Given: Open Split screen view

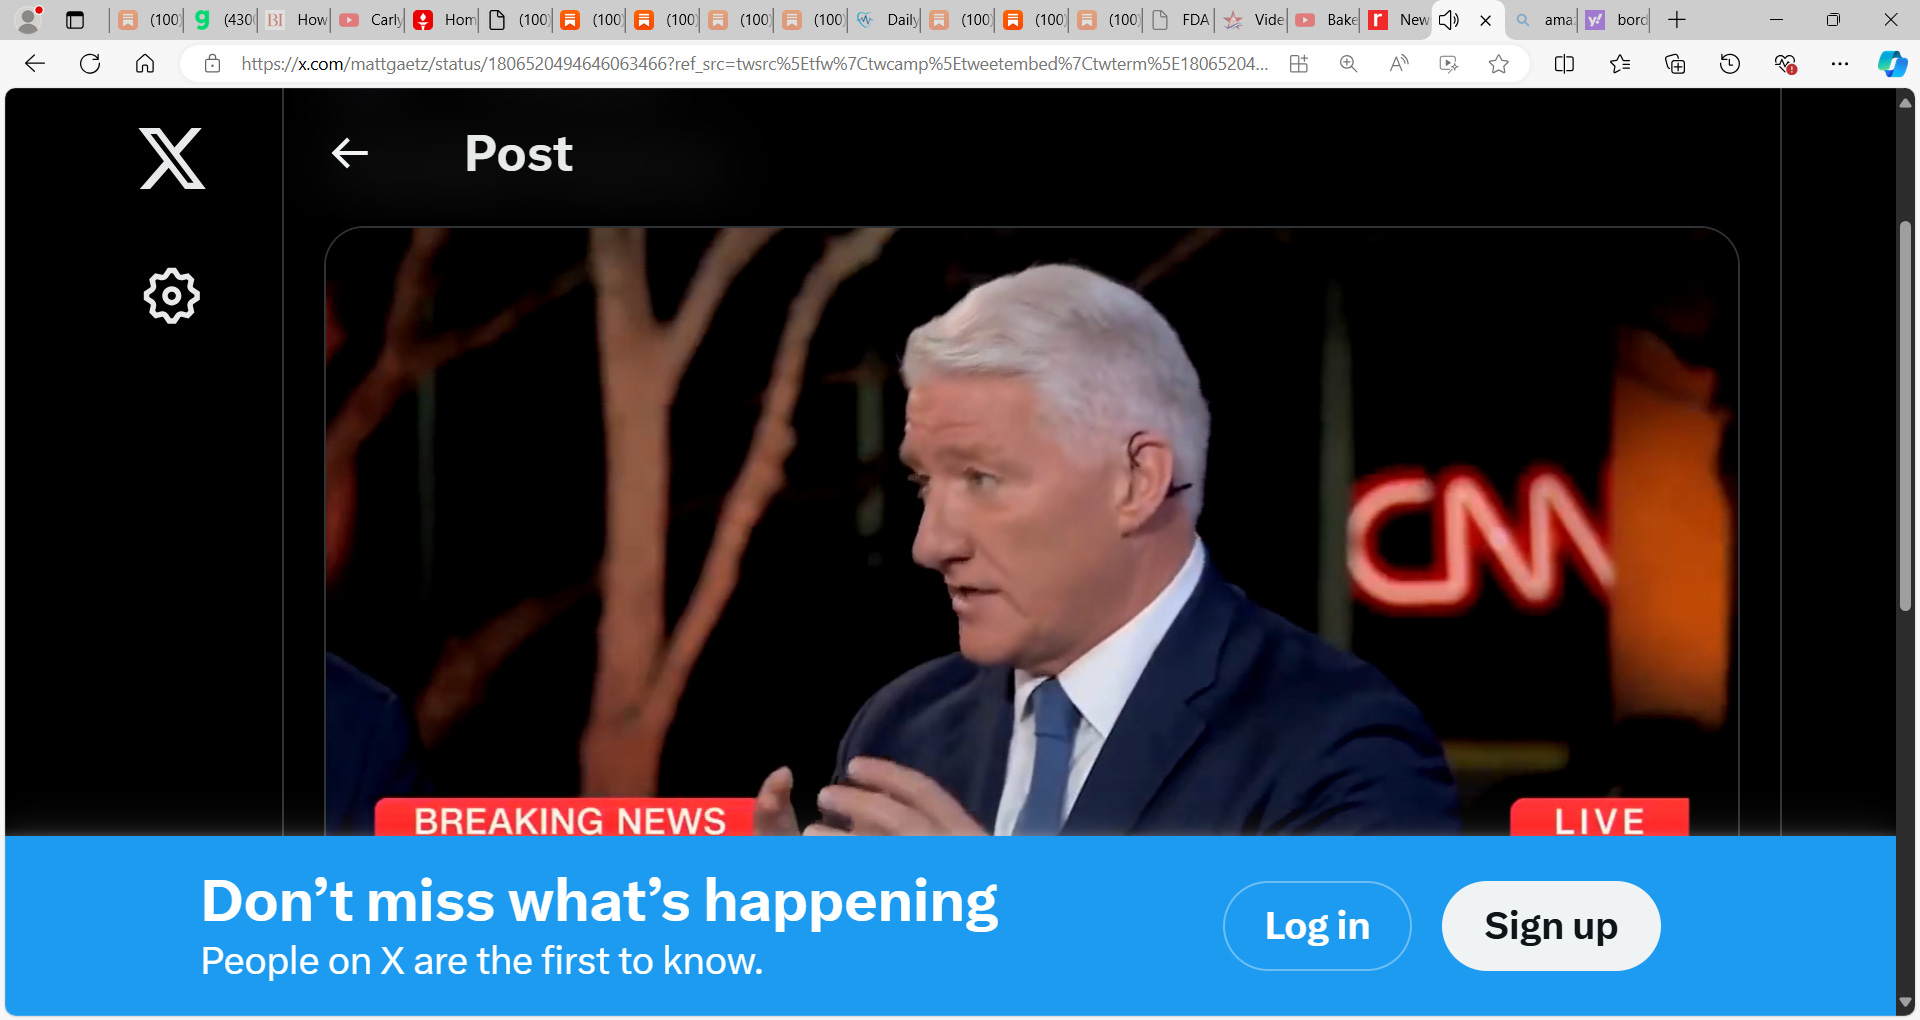Looking at the screenshot, I should pyautogui.click(x=1565, y=64).
